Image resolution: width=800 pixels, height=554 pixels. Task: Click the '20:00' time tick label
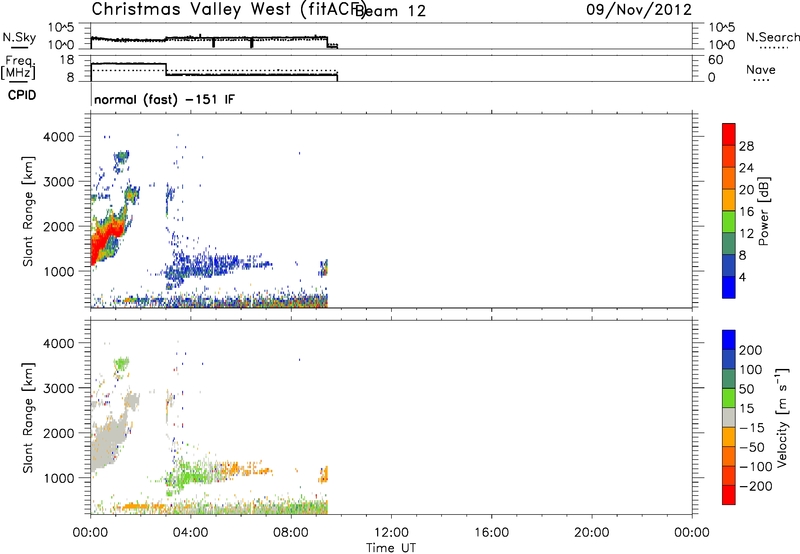592,533
